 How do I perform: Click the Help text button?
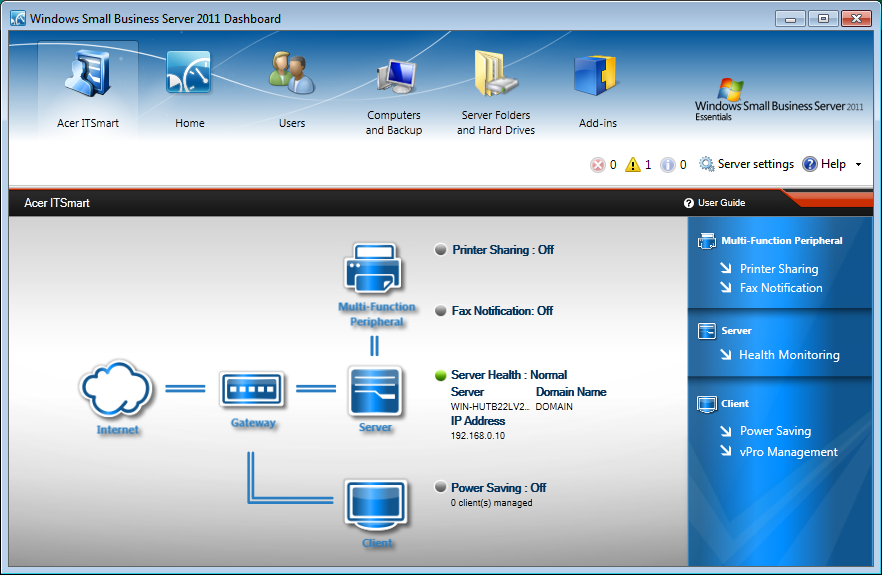tap(833, 164)
